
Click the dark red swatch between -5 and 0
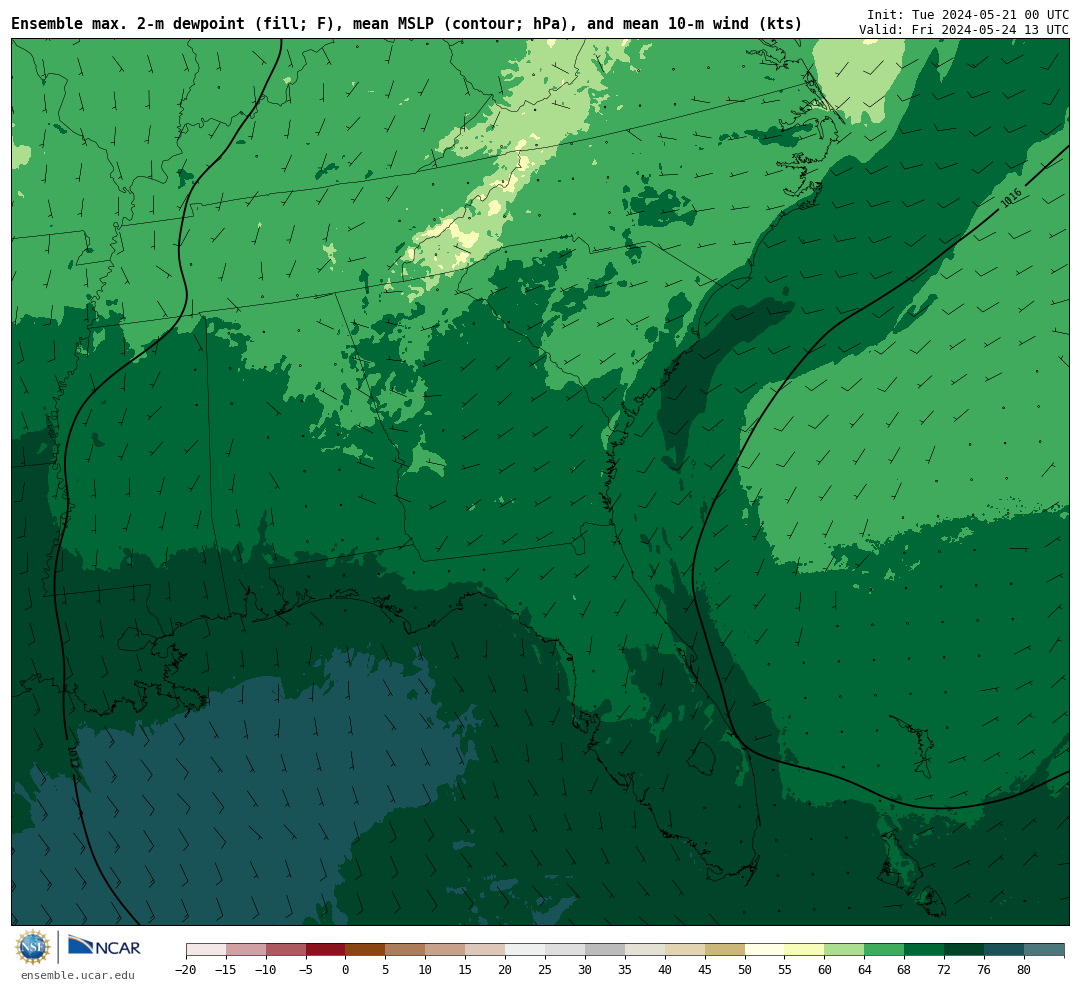tap(326, 949)
